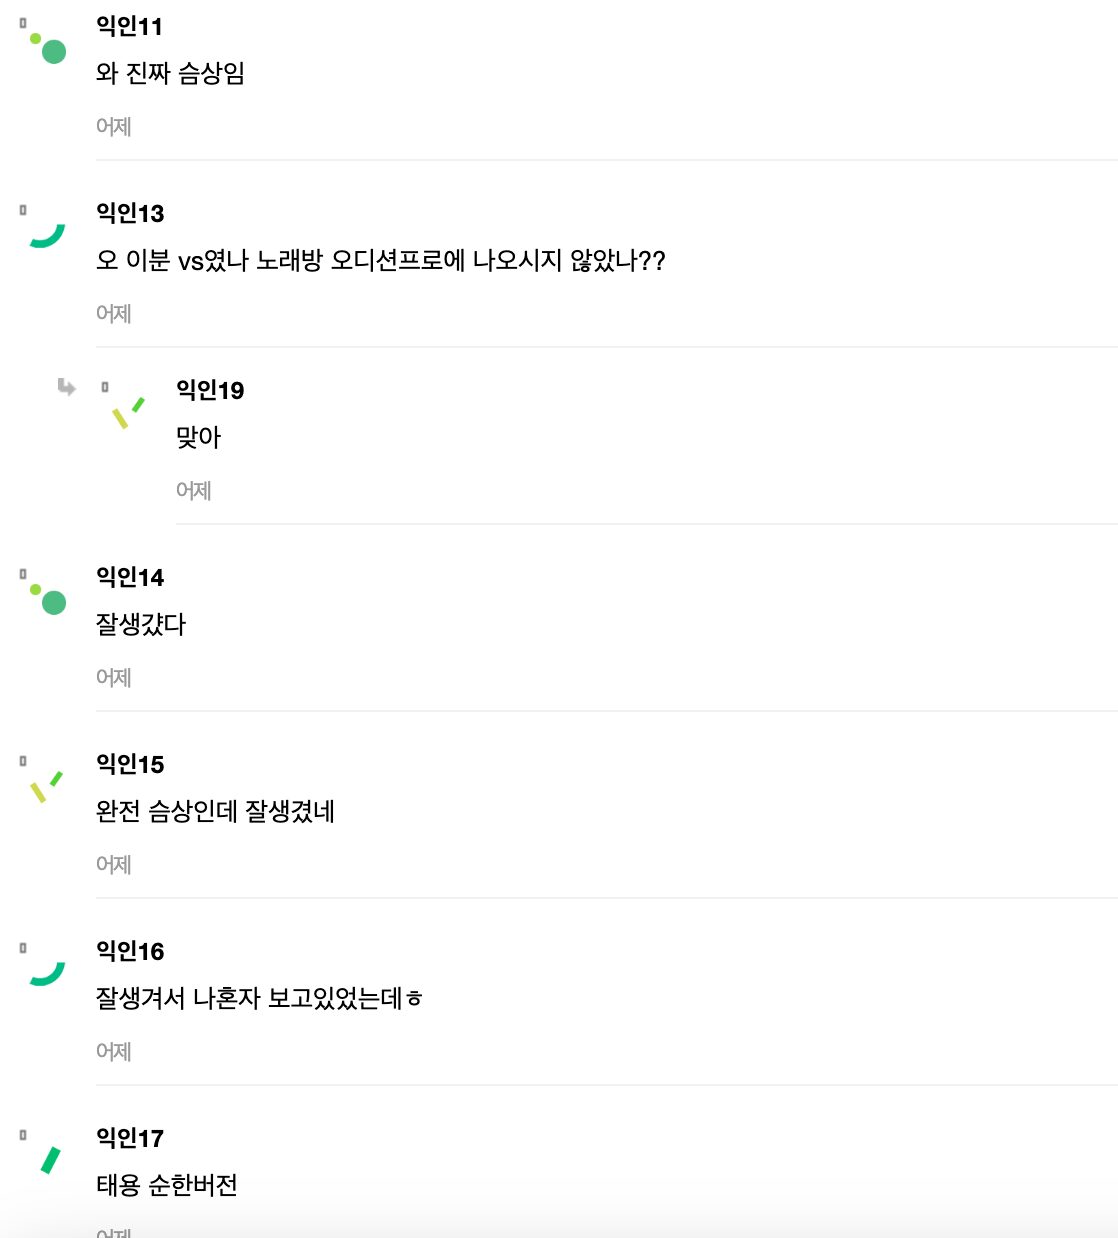Click the 어제 timestamp under 익인14's comment
This screenshot has width=1118, height=1238.
click(x=114, y=677)
